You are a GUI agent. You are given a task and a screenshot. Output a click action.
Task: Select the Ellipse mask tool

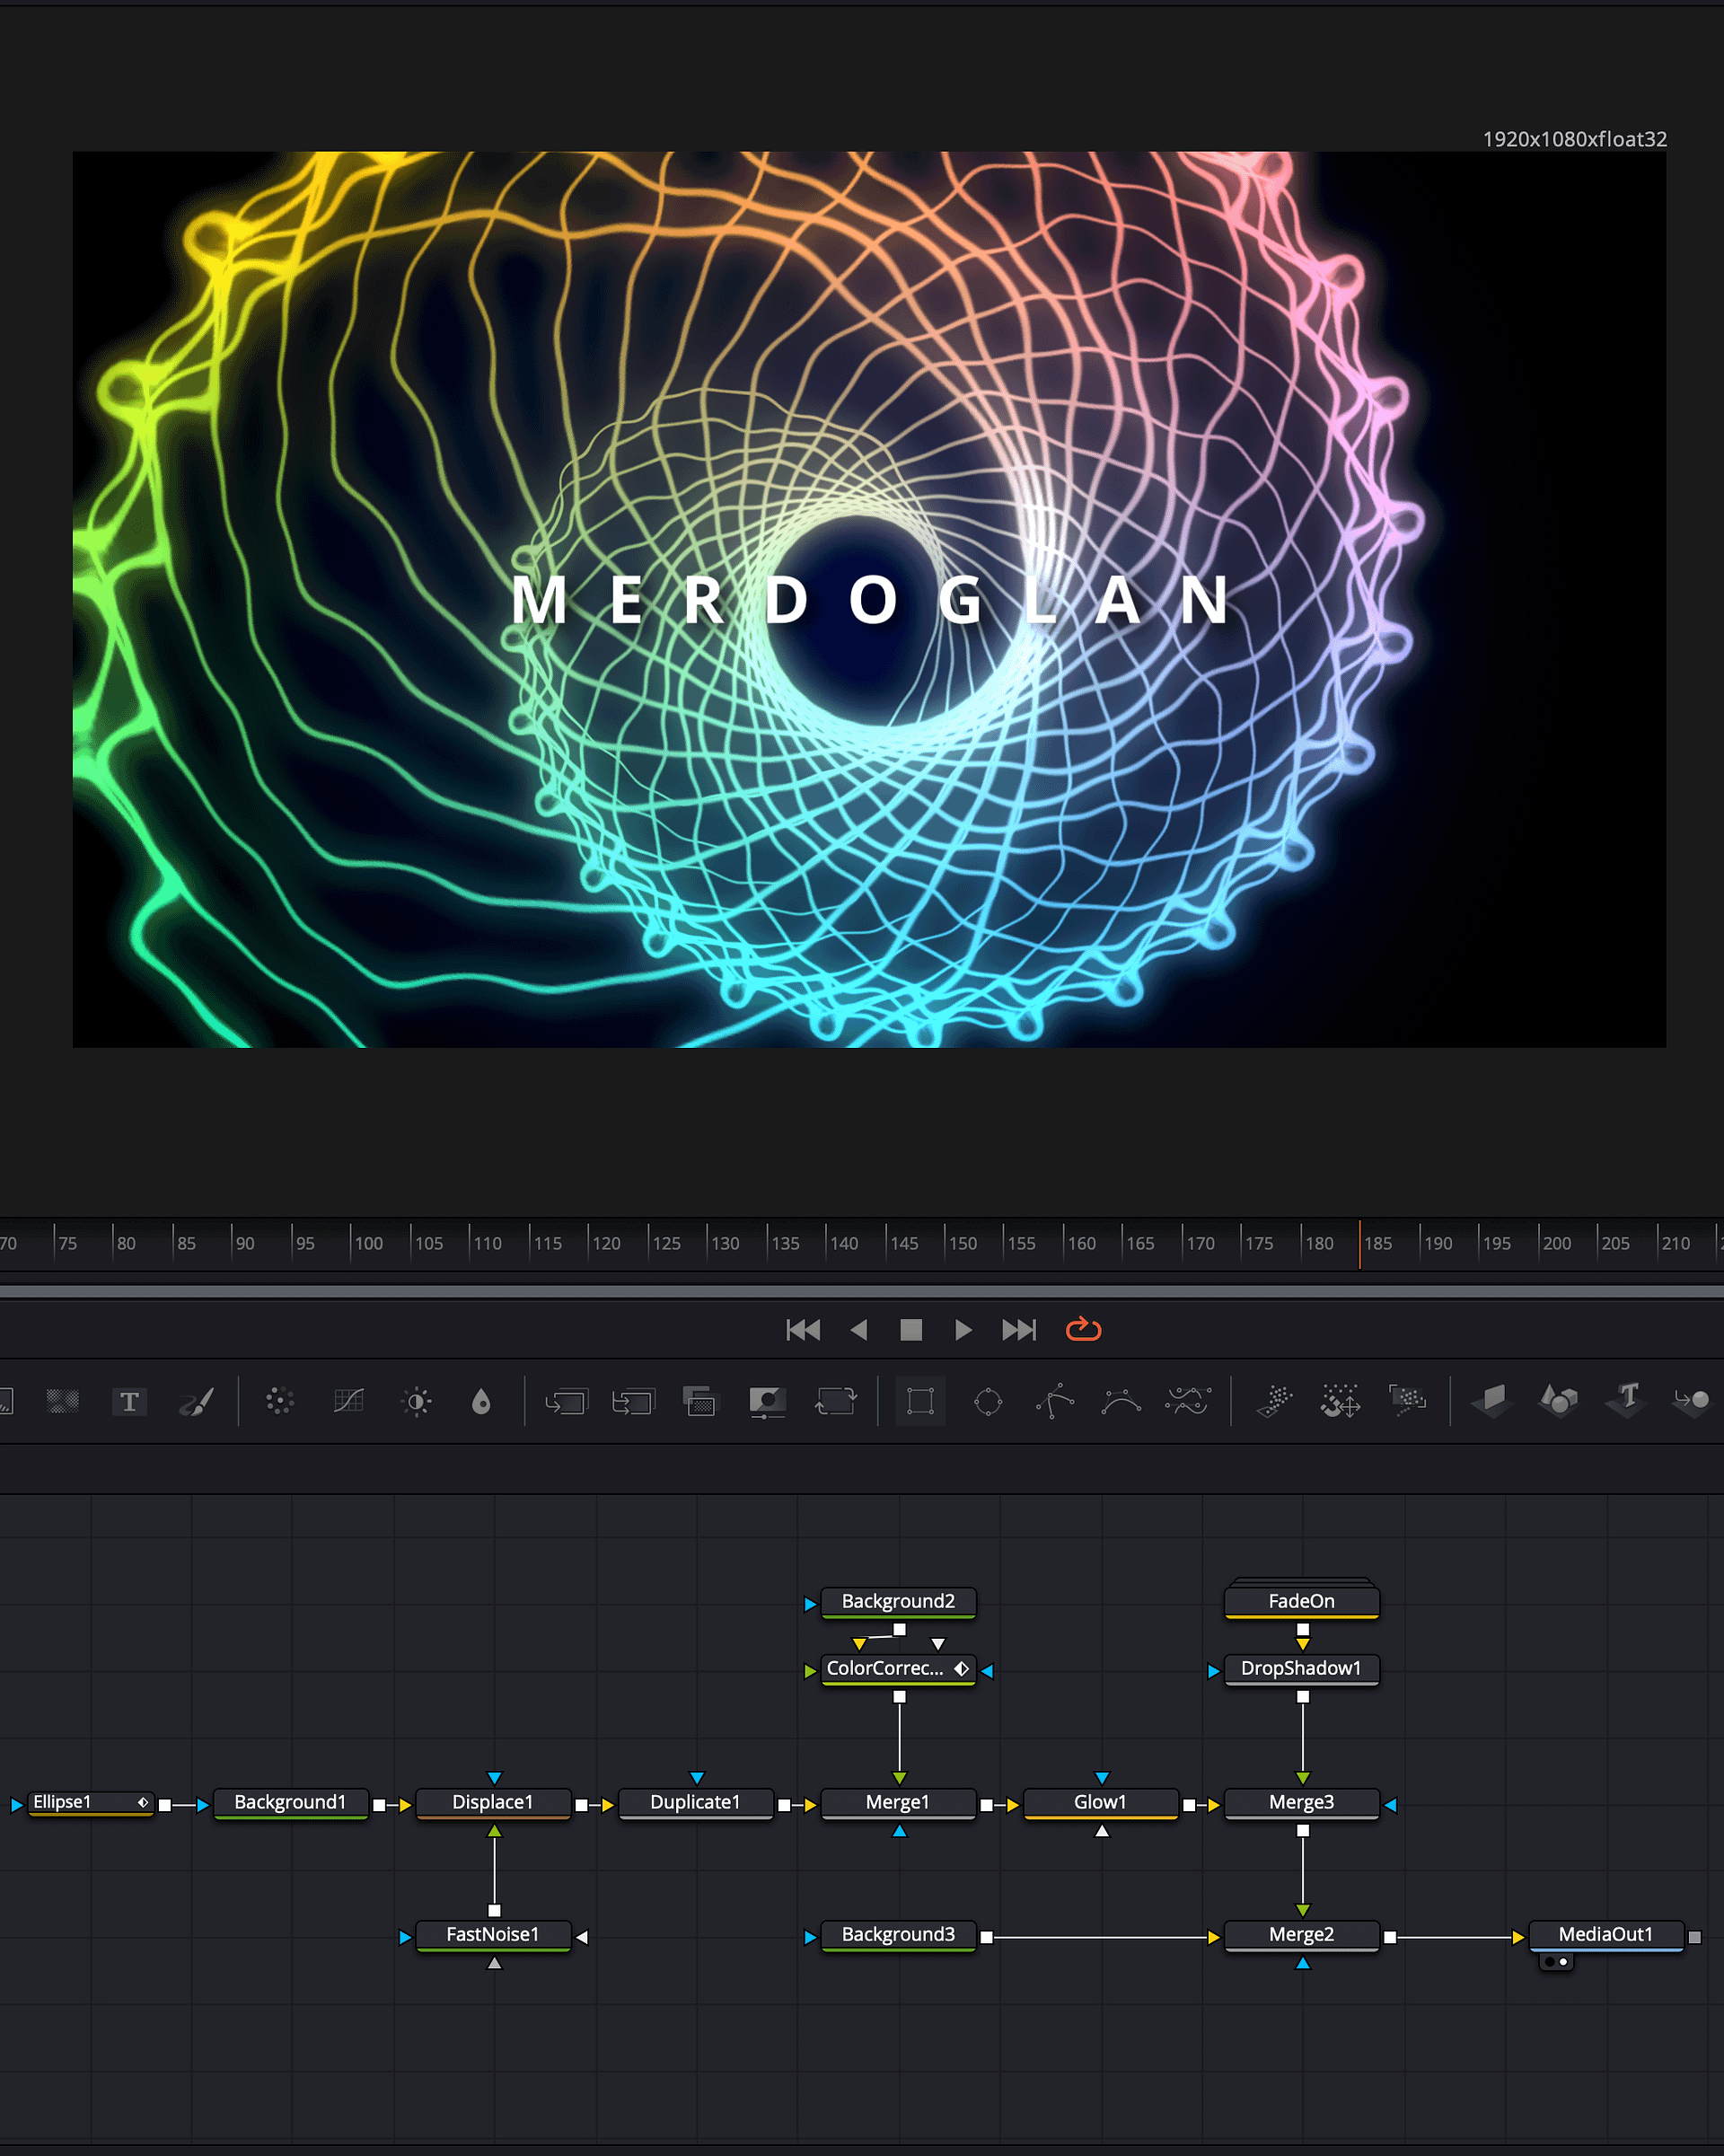988,1401
